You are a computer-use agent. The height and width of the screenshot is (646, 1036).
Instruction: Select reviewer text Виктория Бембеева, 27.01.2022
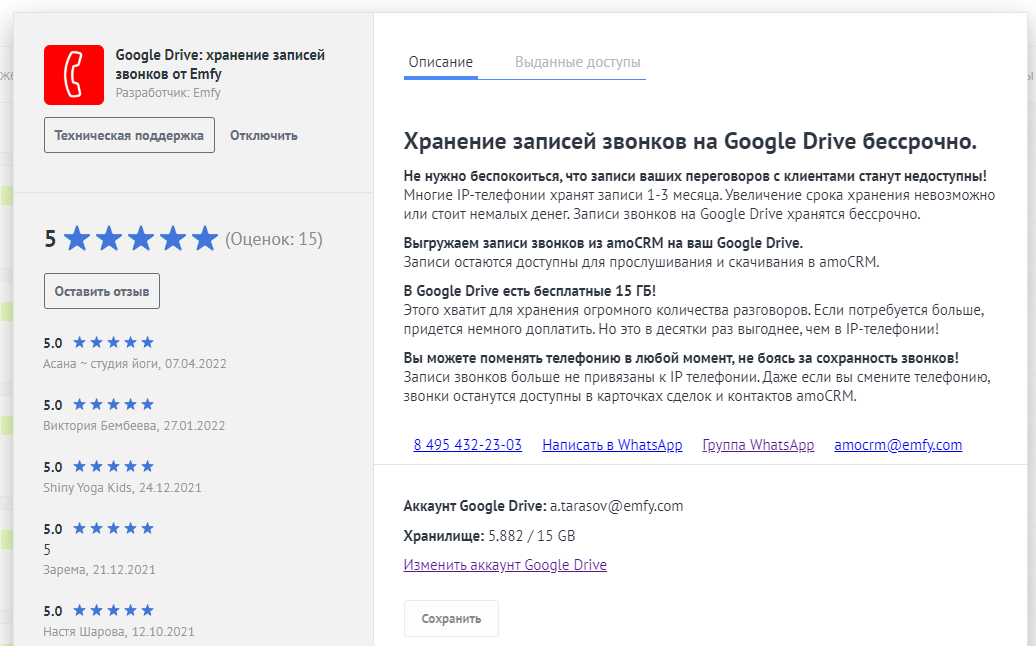pyautogui.click(x=134, y=426)
